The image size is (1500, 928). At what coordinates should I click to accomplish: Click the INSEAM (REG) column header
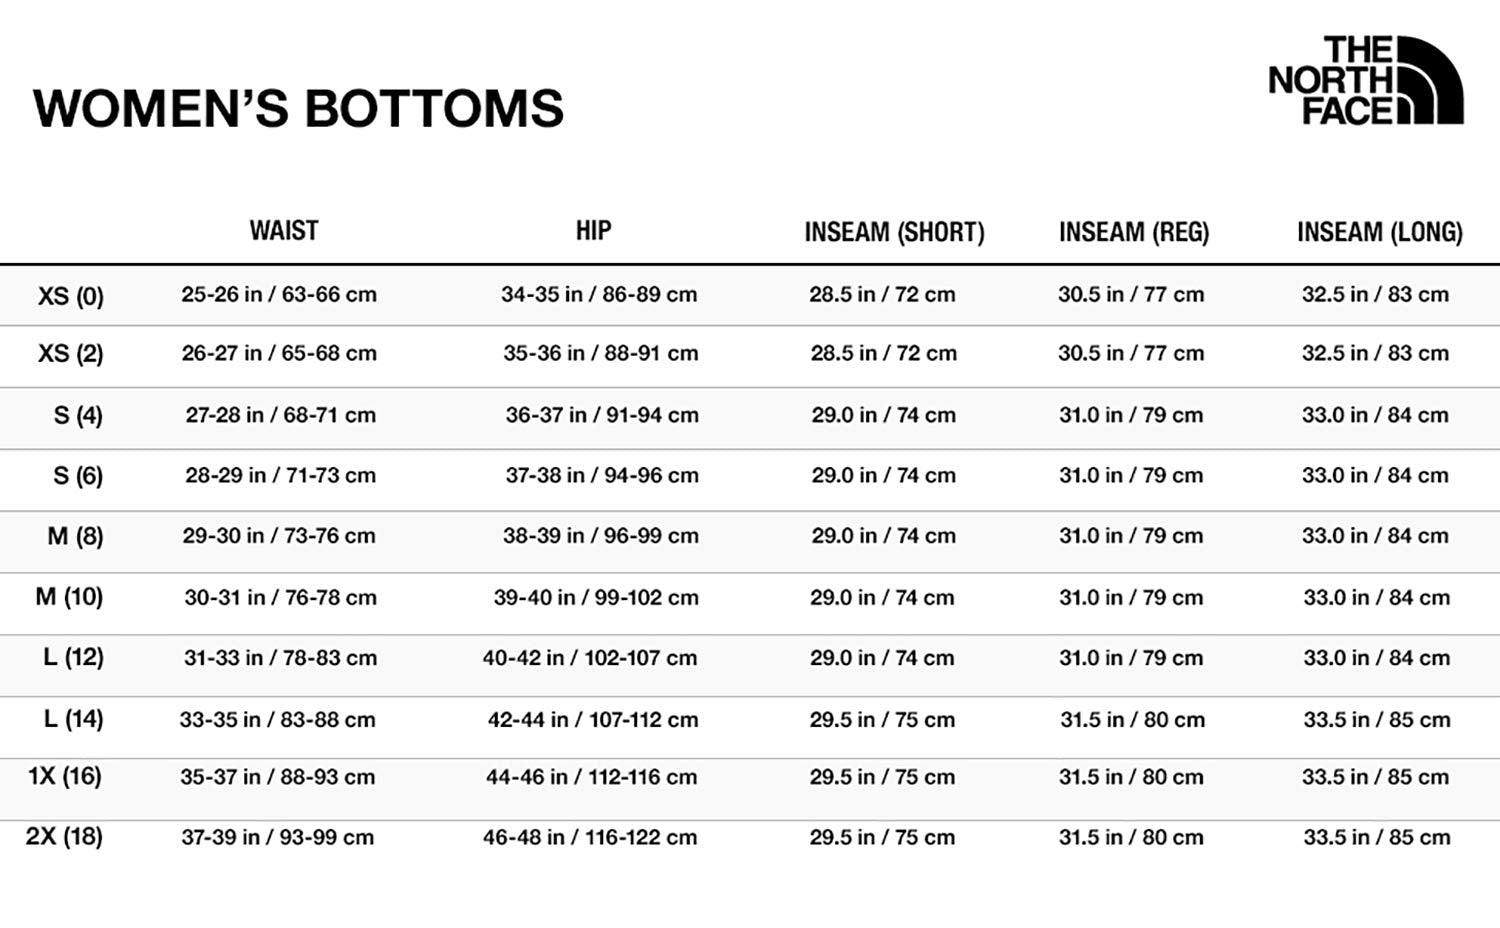pyautogui.click(x=1133, y=233)
